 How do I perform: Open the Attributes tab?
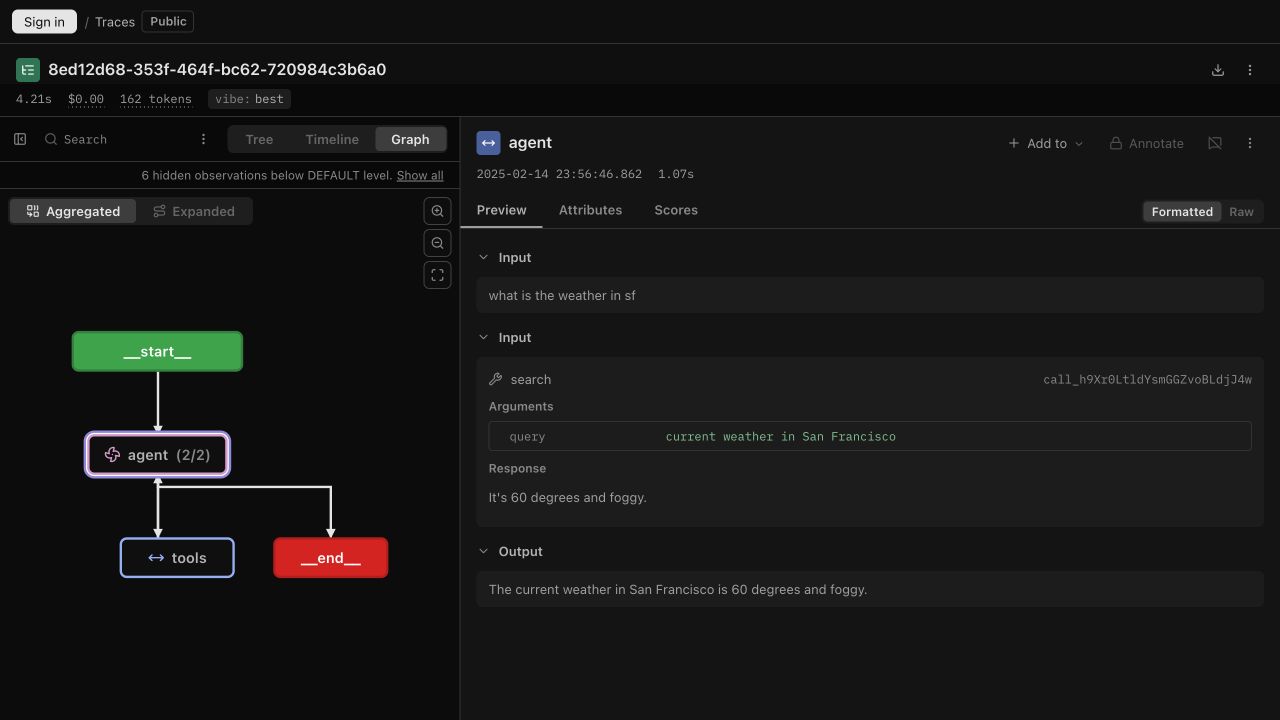[590, 210]
